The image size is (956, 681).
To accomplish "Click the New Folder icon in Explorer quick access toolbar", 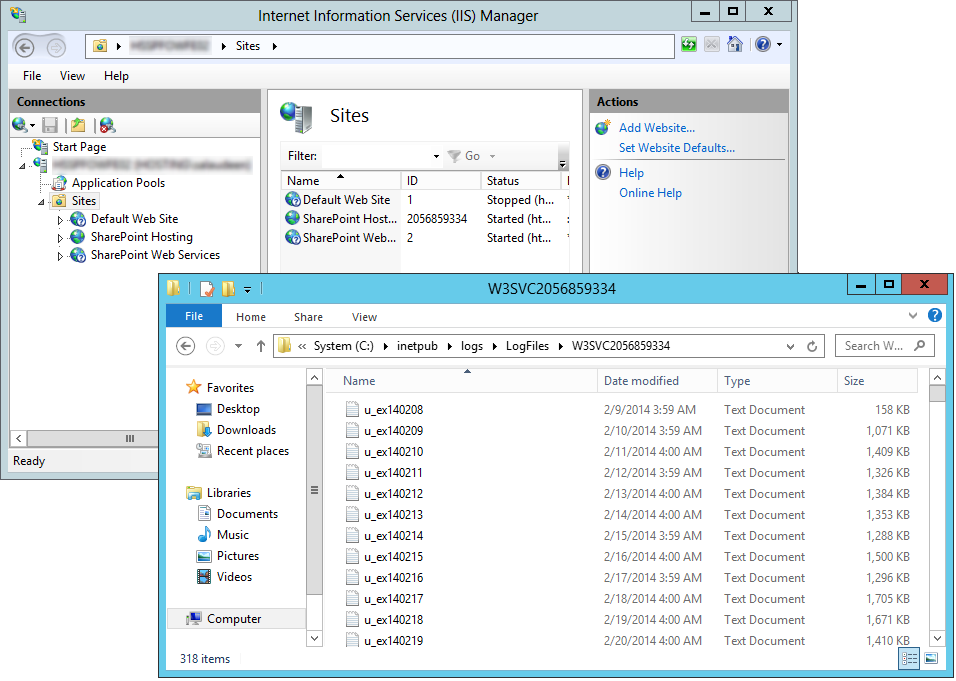I will click(228, 288).
